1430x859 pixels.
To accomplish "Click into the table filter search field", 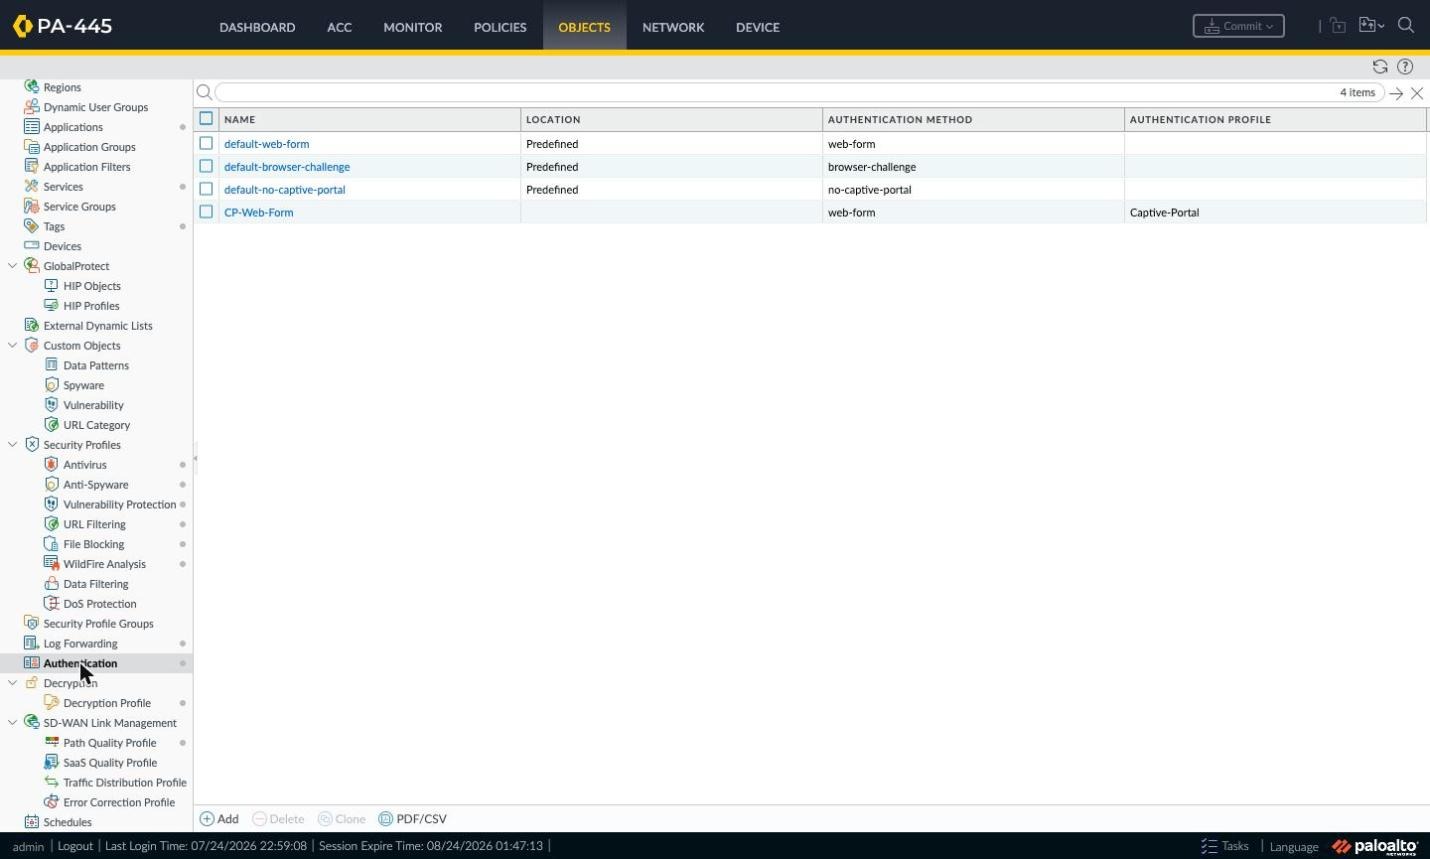I will pyautogui.click(x=799, y=92).
